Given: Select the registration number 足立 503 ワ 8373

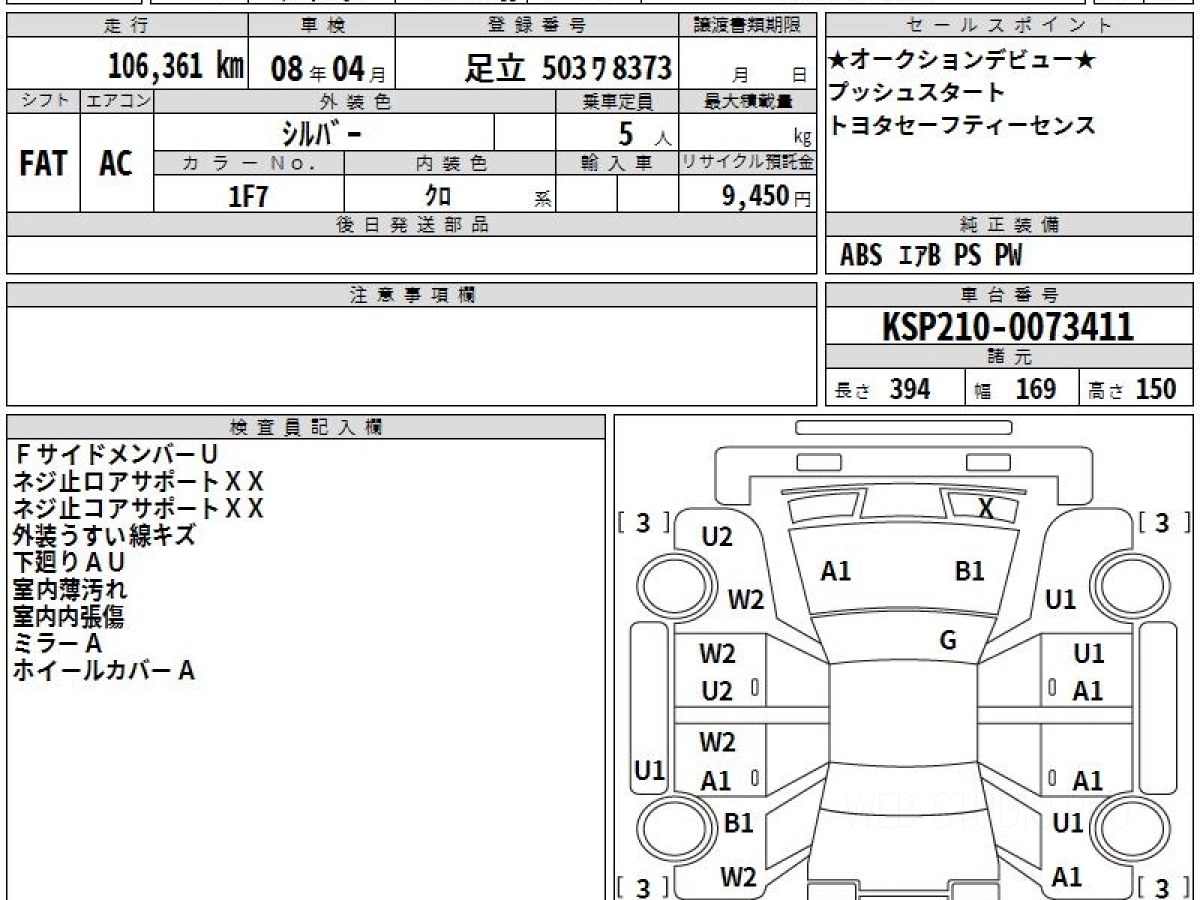Looking at the screenshot, I should click(x=568, y=68).
